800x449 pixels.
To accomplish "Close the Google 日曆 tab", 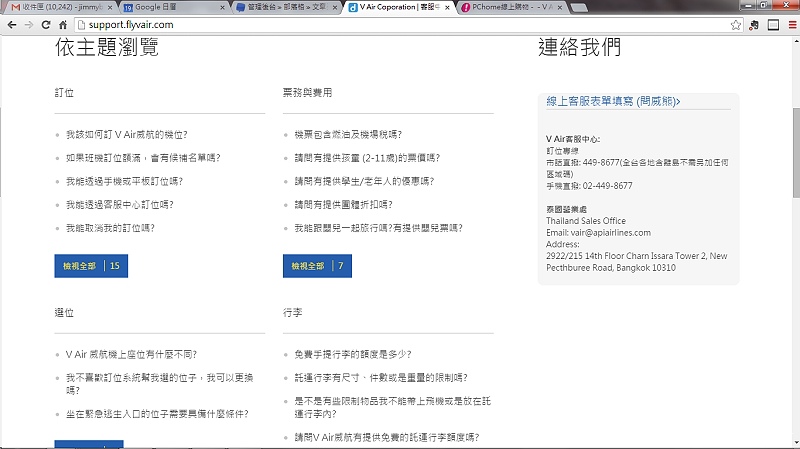I will [222, 8].
